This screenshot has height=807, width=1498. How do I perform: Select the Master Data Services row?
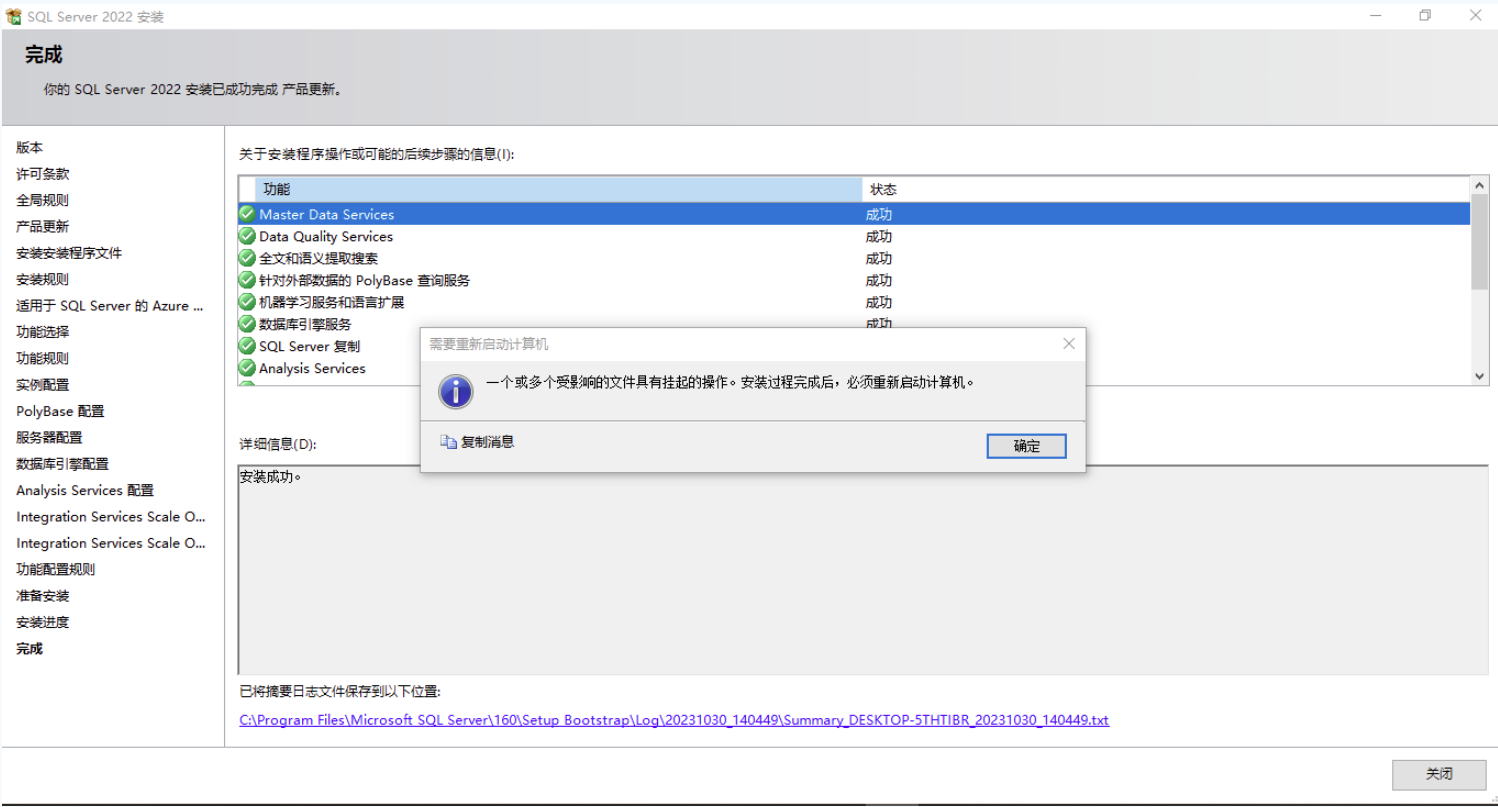point(854,214)
